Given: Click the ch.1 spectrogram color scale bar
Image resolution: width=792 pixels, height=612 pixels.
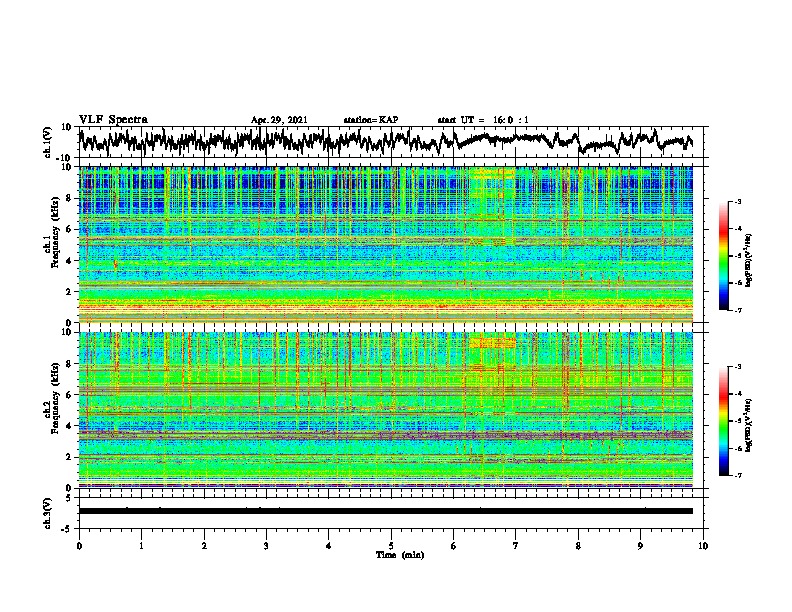Looking at the screenshot, I should (723, 256).
